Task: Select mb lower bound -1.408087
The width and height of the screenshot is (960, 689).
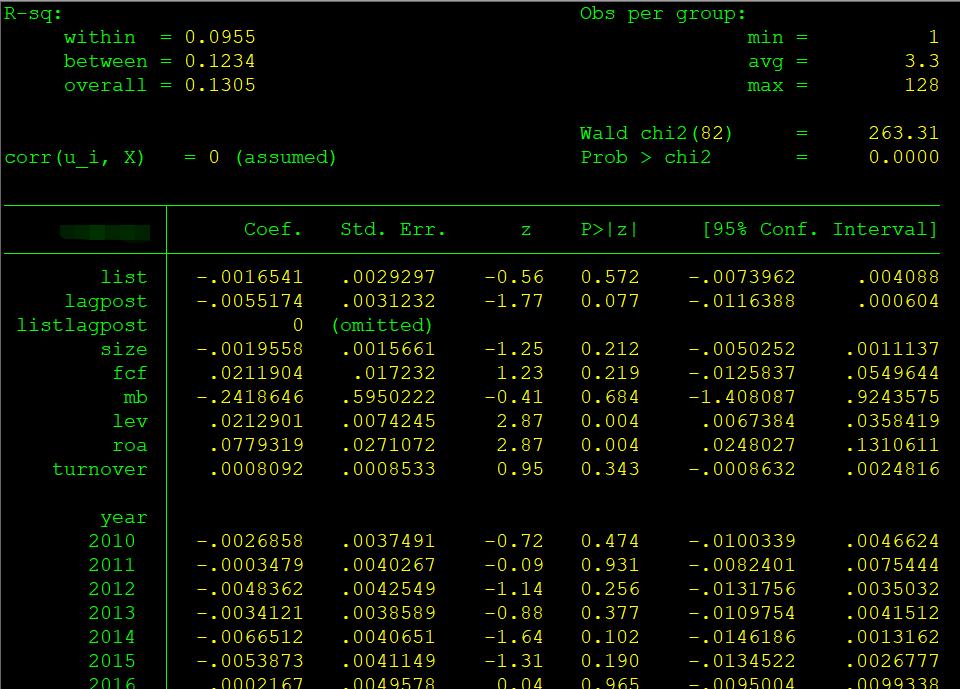Action: 741,397
